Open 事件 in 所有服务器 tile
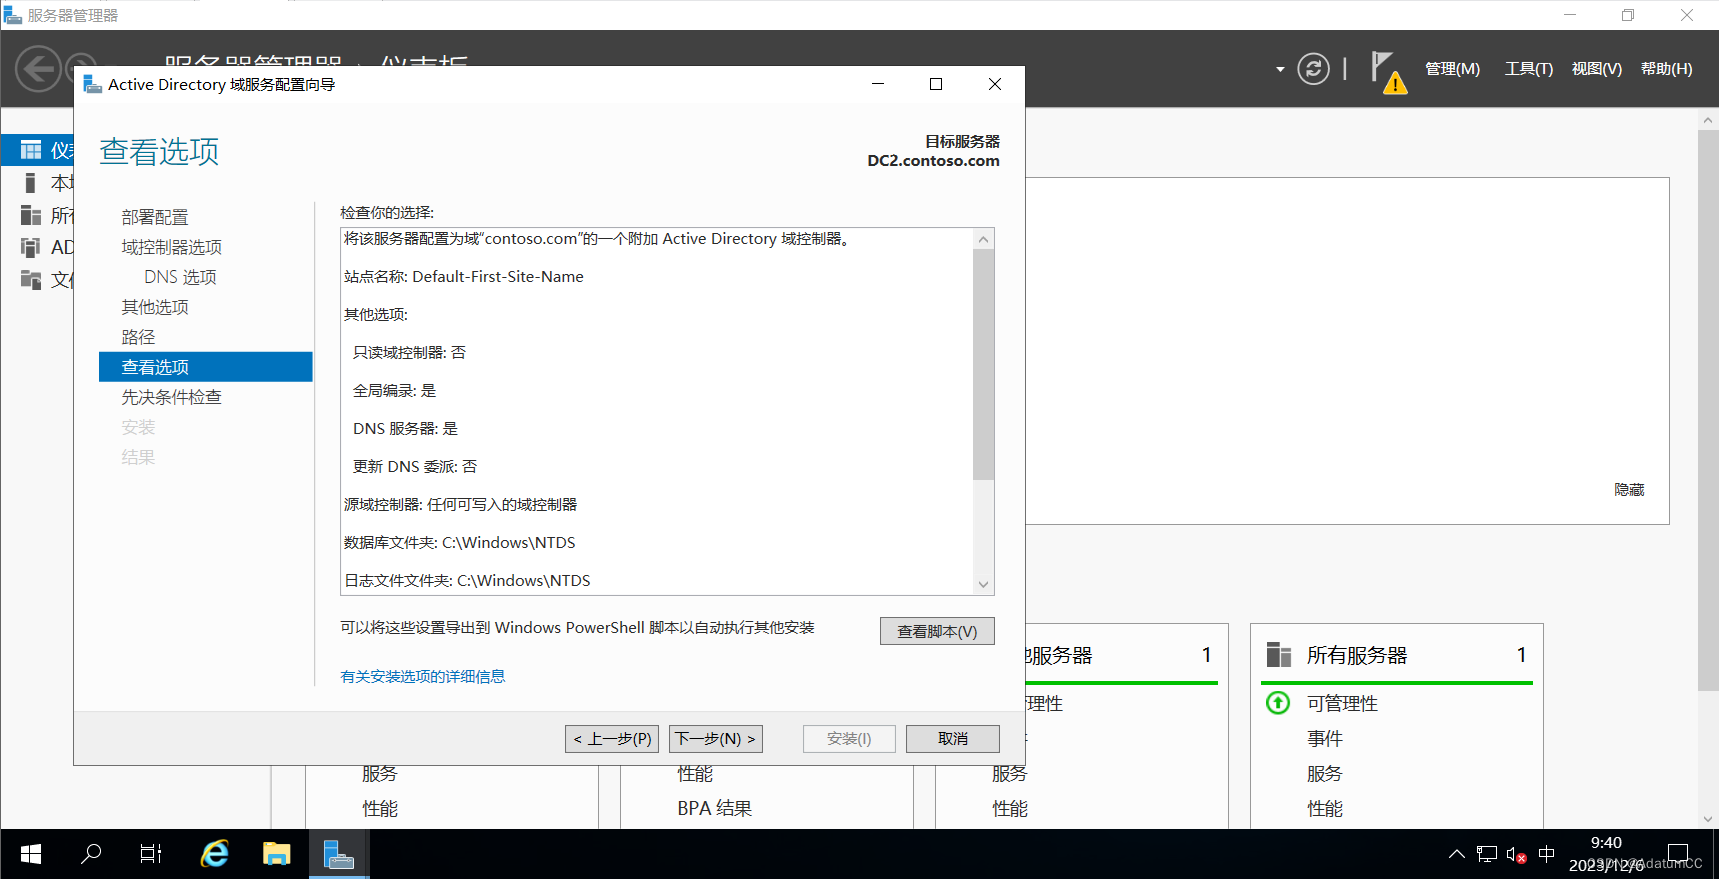 pyautogui.click(x=1325, y=739)
